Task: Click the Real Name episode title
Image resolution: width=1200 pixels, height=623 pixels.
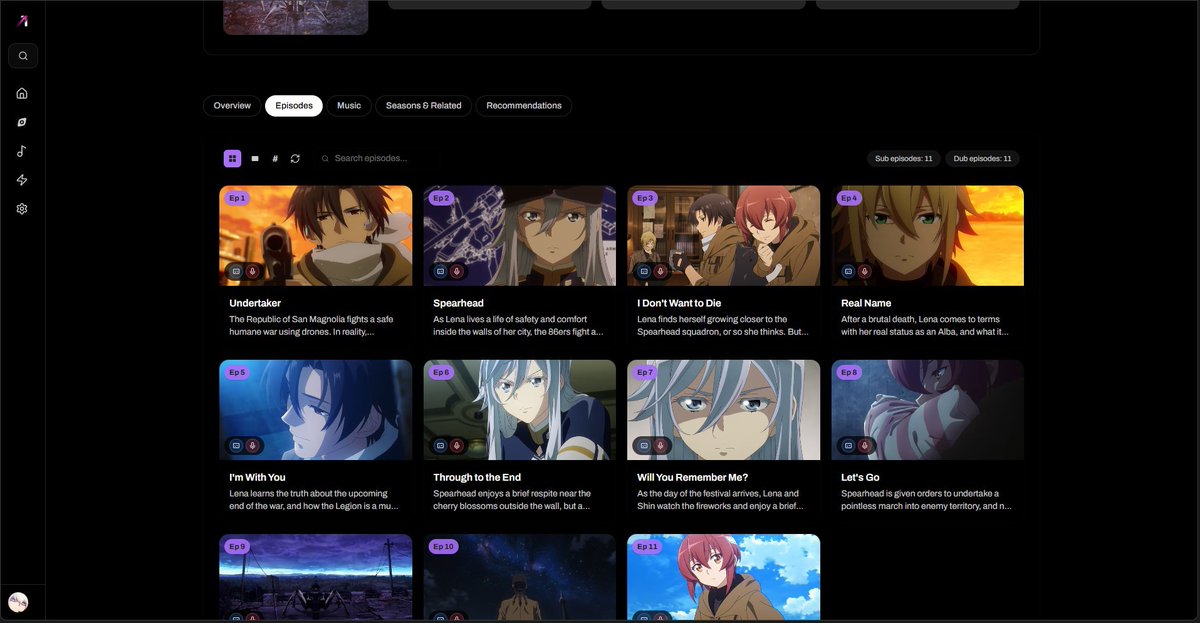Action: (x=866, y=303)
